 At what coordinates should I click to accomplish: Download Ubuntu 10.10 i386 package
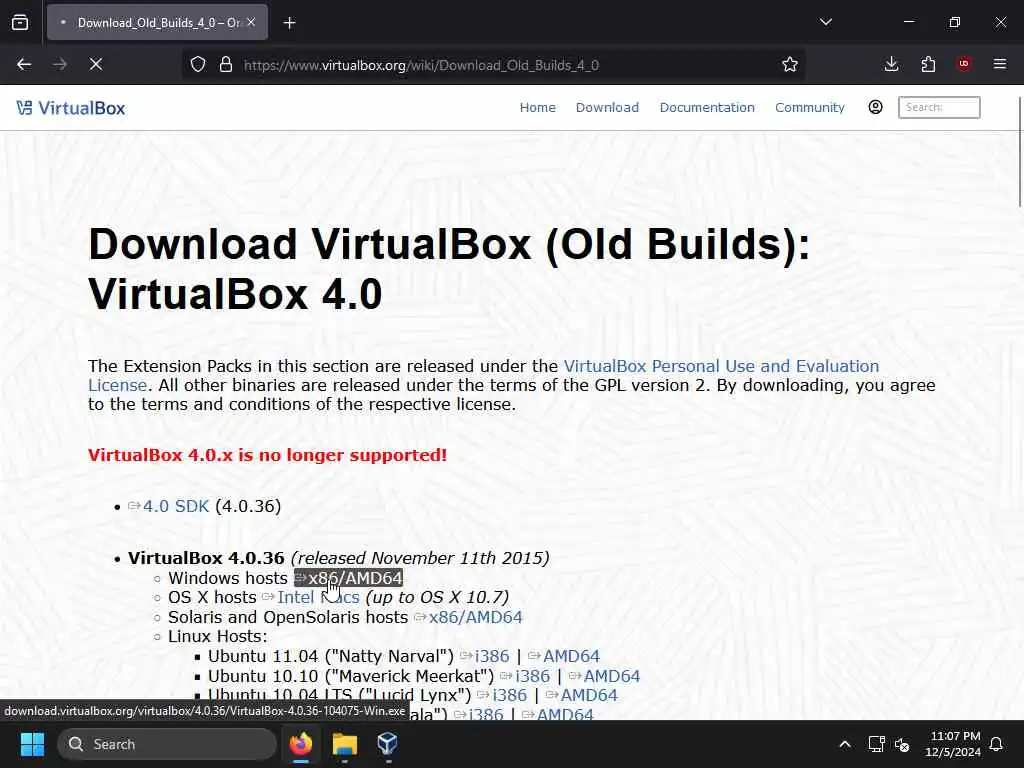coord(532,676)
